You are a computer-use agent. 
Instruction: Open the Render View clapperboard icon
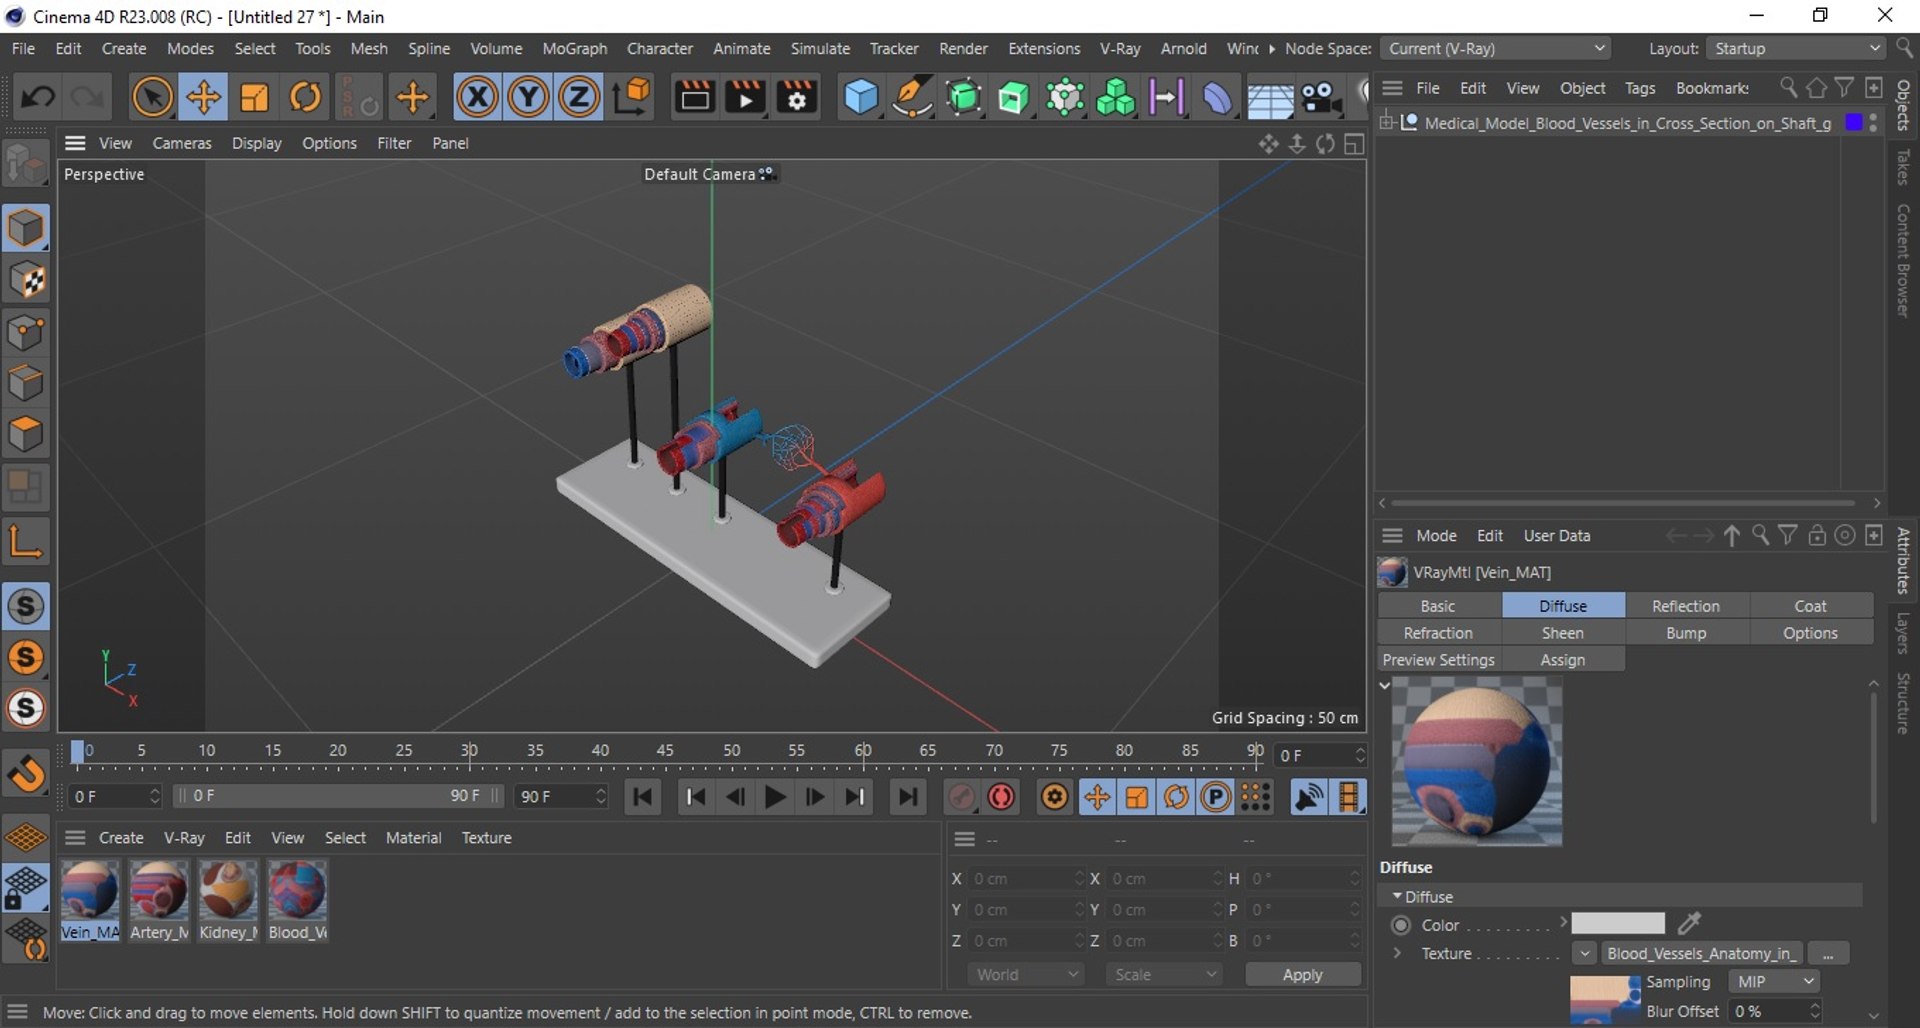694,97
